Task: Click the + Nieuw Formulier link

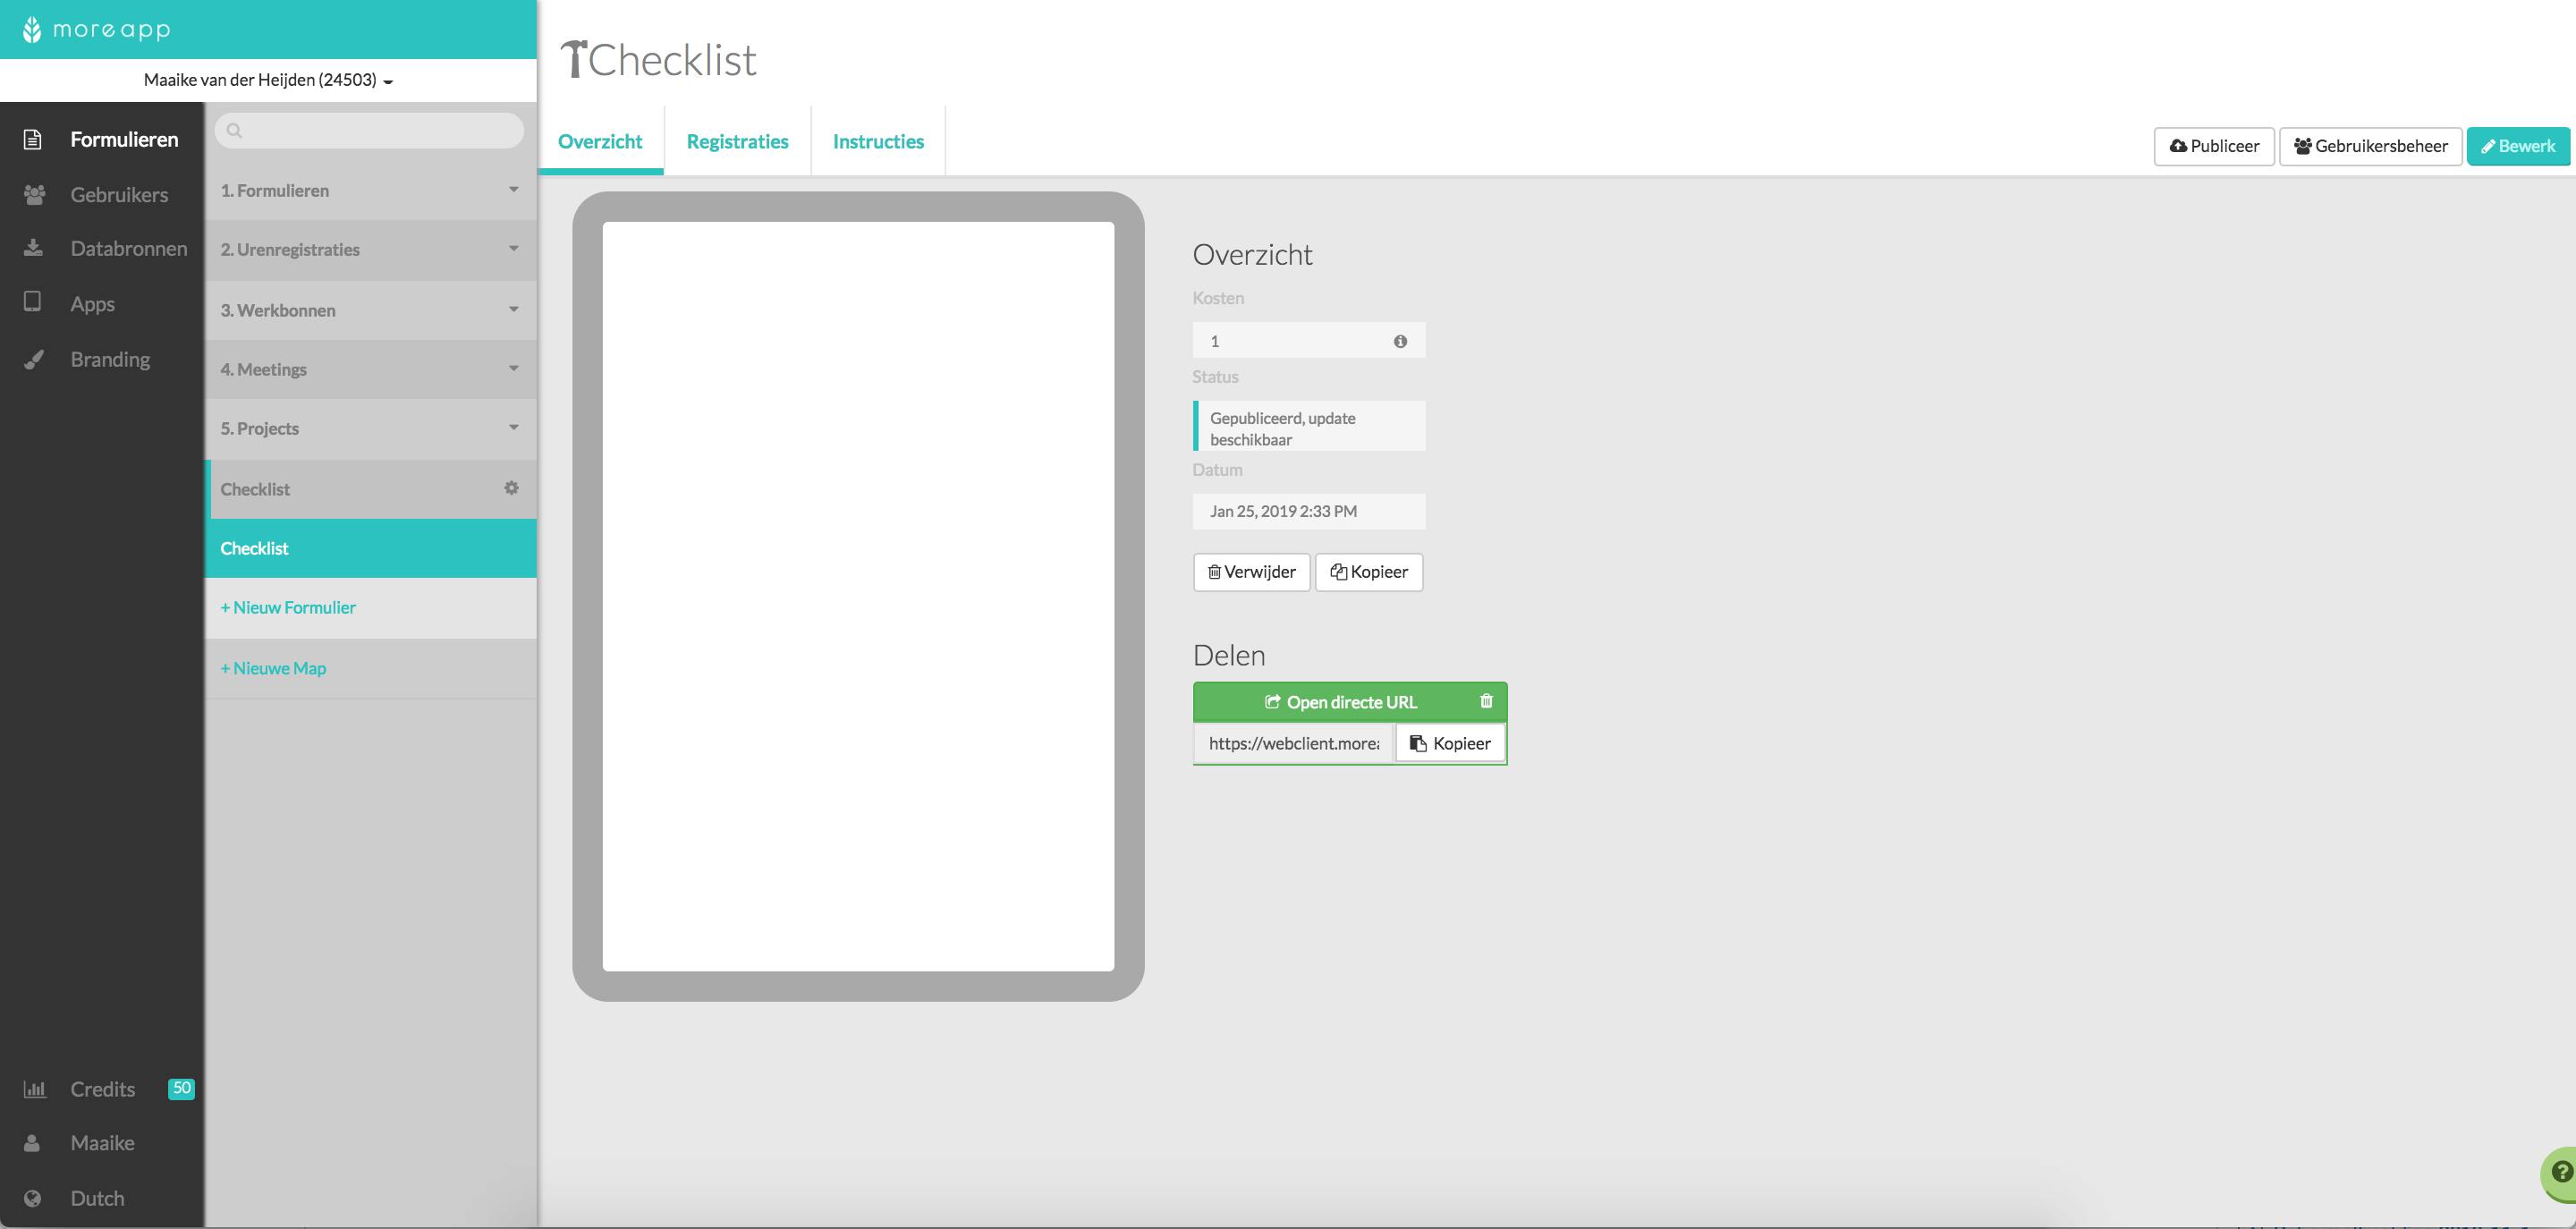Action: [x=288, y=607]
